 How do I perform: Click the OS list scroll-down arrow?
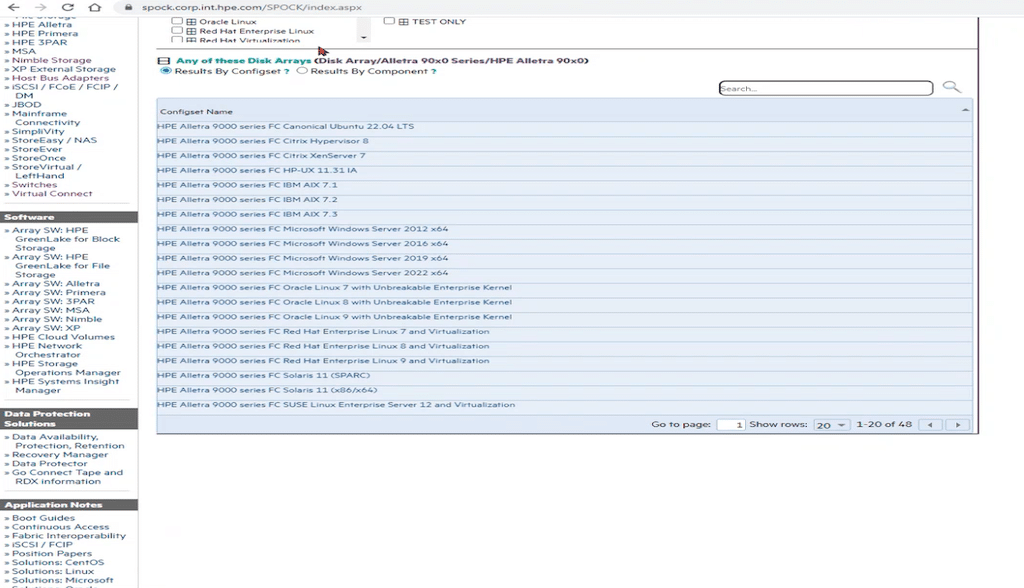[364, 37]
